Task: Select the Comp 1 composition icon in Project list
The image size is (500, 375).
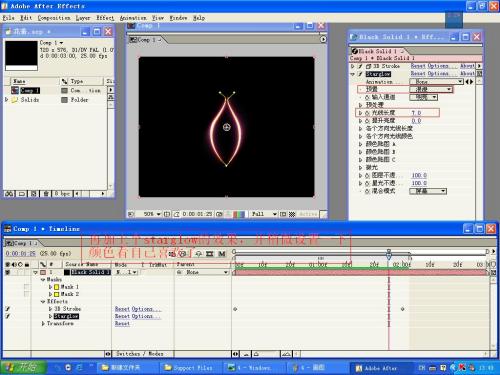Action: pos(15,90)
